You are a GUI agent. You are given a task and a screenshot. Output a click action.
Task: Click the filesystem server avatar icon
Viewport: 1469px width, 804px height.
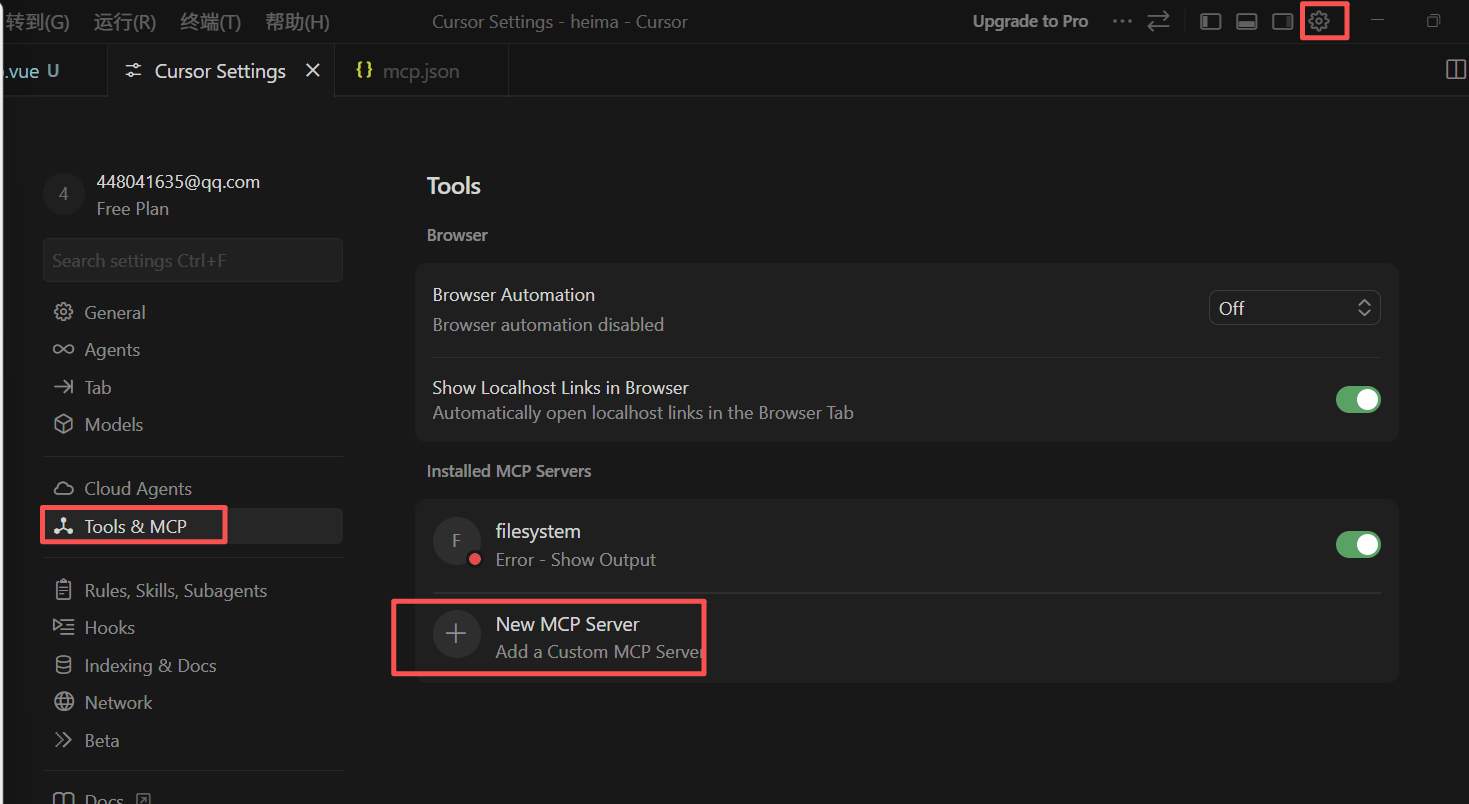pos(456,541)
